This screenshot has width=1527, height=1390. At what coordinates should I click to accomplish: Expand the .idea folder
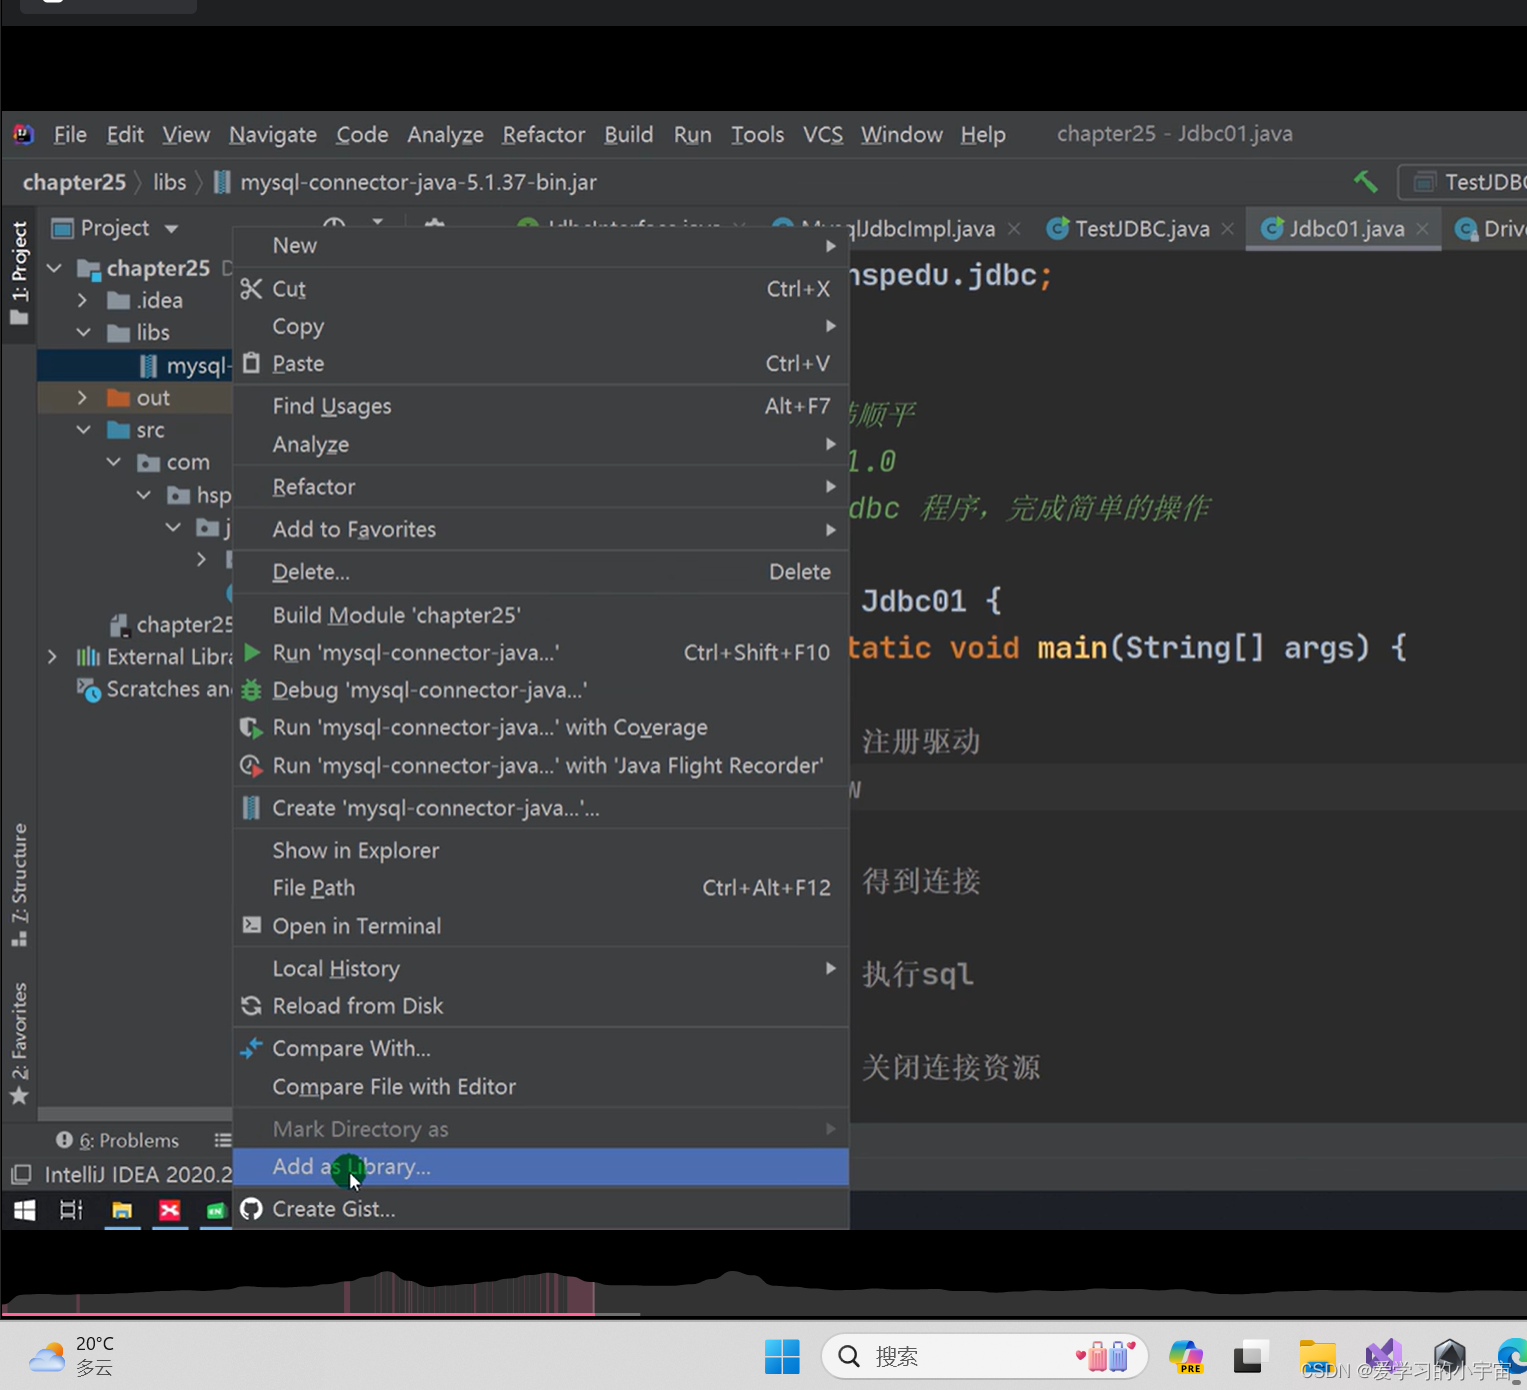83,300
